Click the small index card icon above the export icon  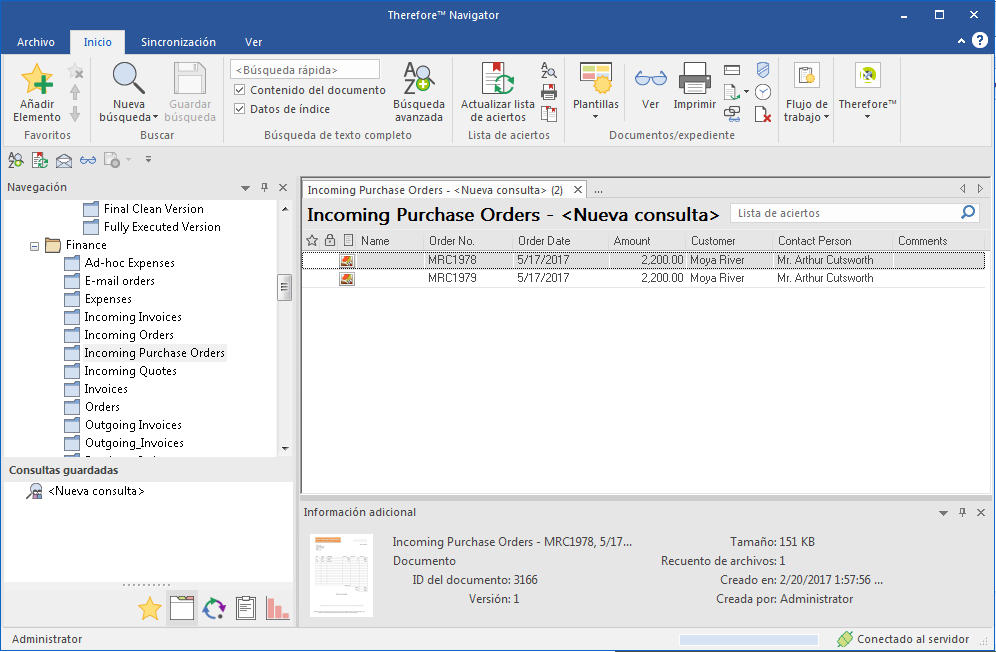pos(732,70)
